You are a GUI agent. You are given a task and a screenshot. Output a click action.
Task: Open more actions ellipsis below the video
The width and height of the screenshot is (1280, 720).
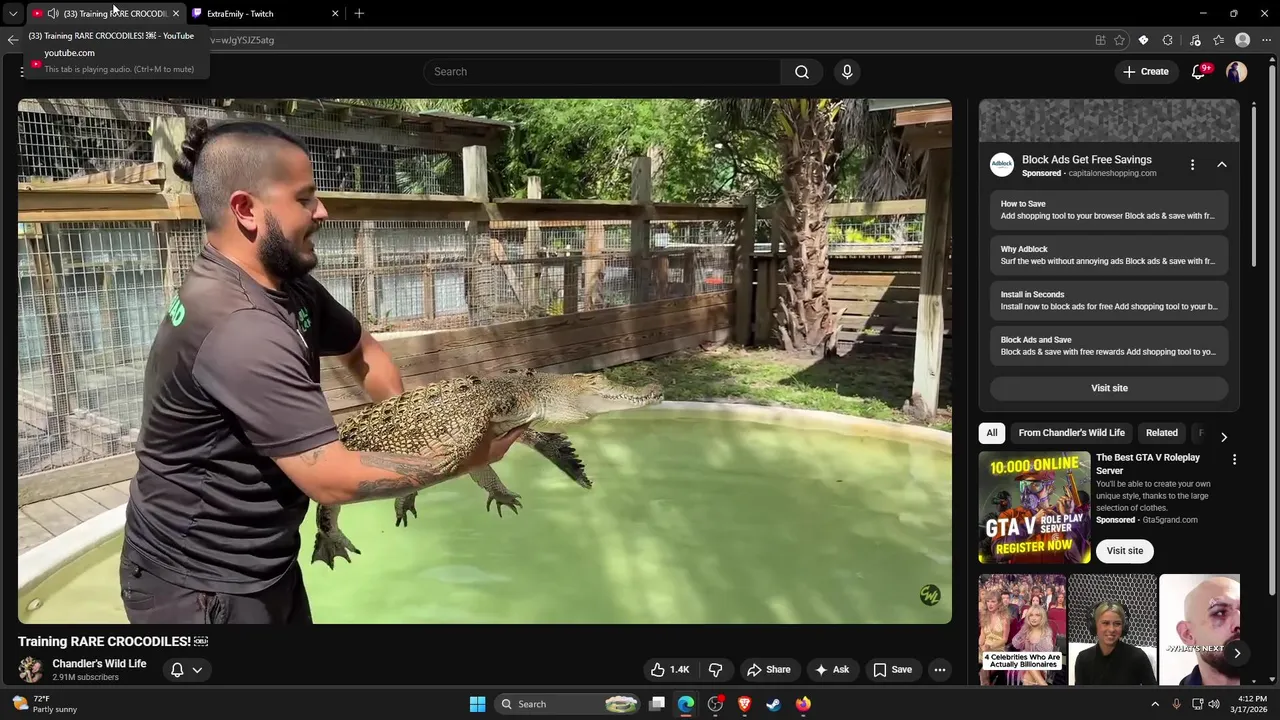tap(939, 670)
